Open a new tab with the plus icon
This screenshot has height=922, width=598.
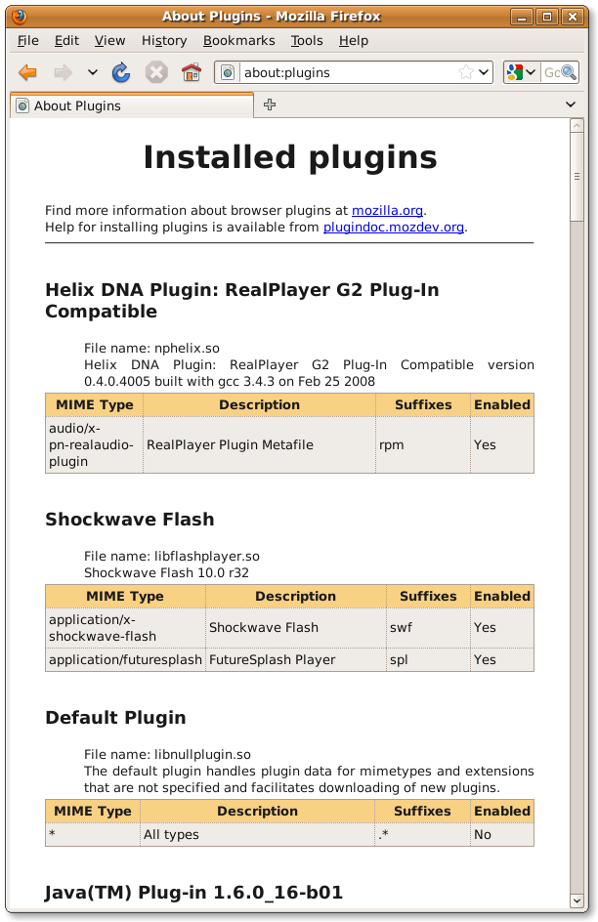click(269, 105)
